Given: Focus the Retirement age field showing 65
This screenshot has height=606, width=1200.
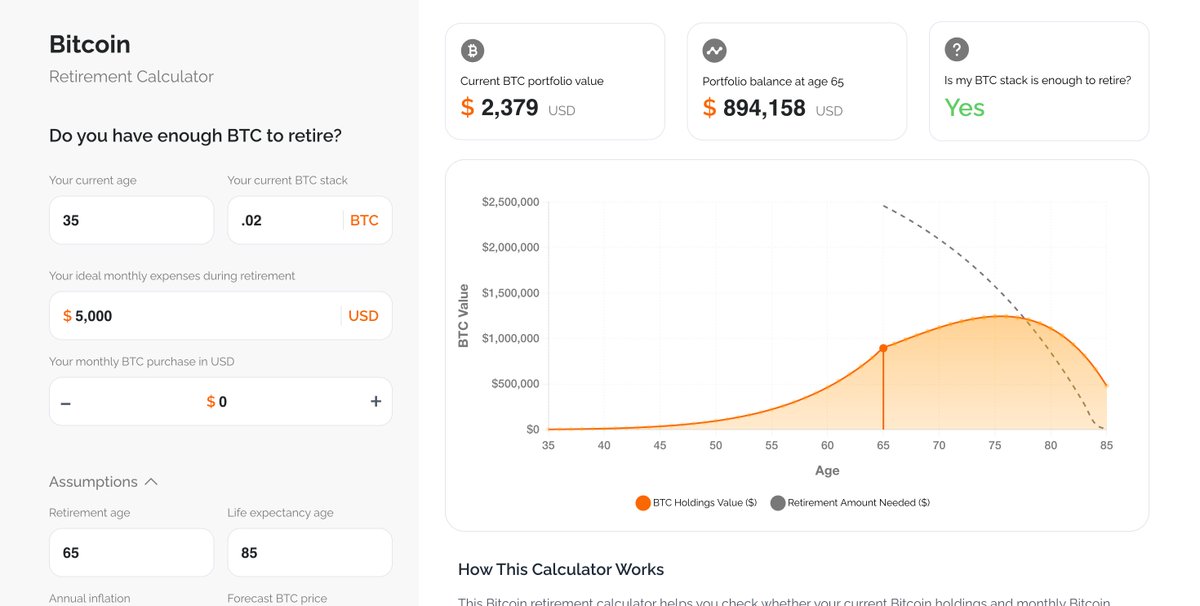Looking at the screenshot, I should (x=131, y=553).
